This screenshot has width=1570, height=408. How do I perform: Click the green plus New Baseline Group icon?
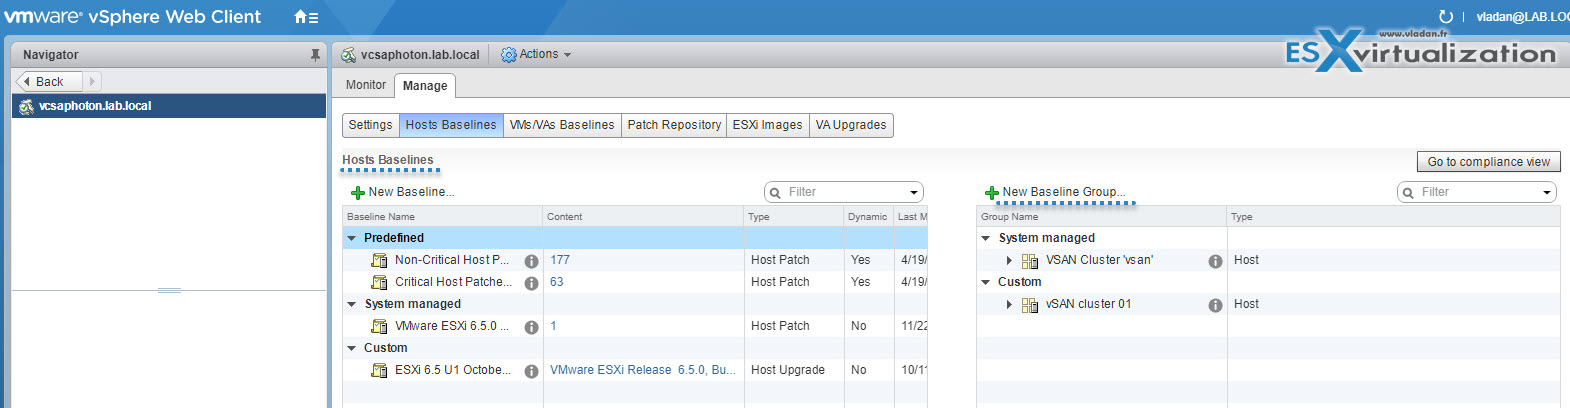[x=992, y=192]
